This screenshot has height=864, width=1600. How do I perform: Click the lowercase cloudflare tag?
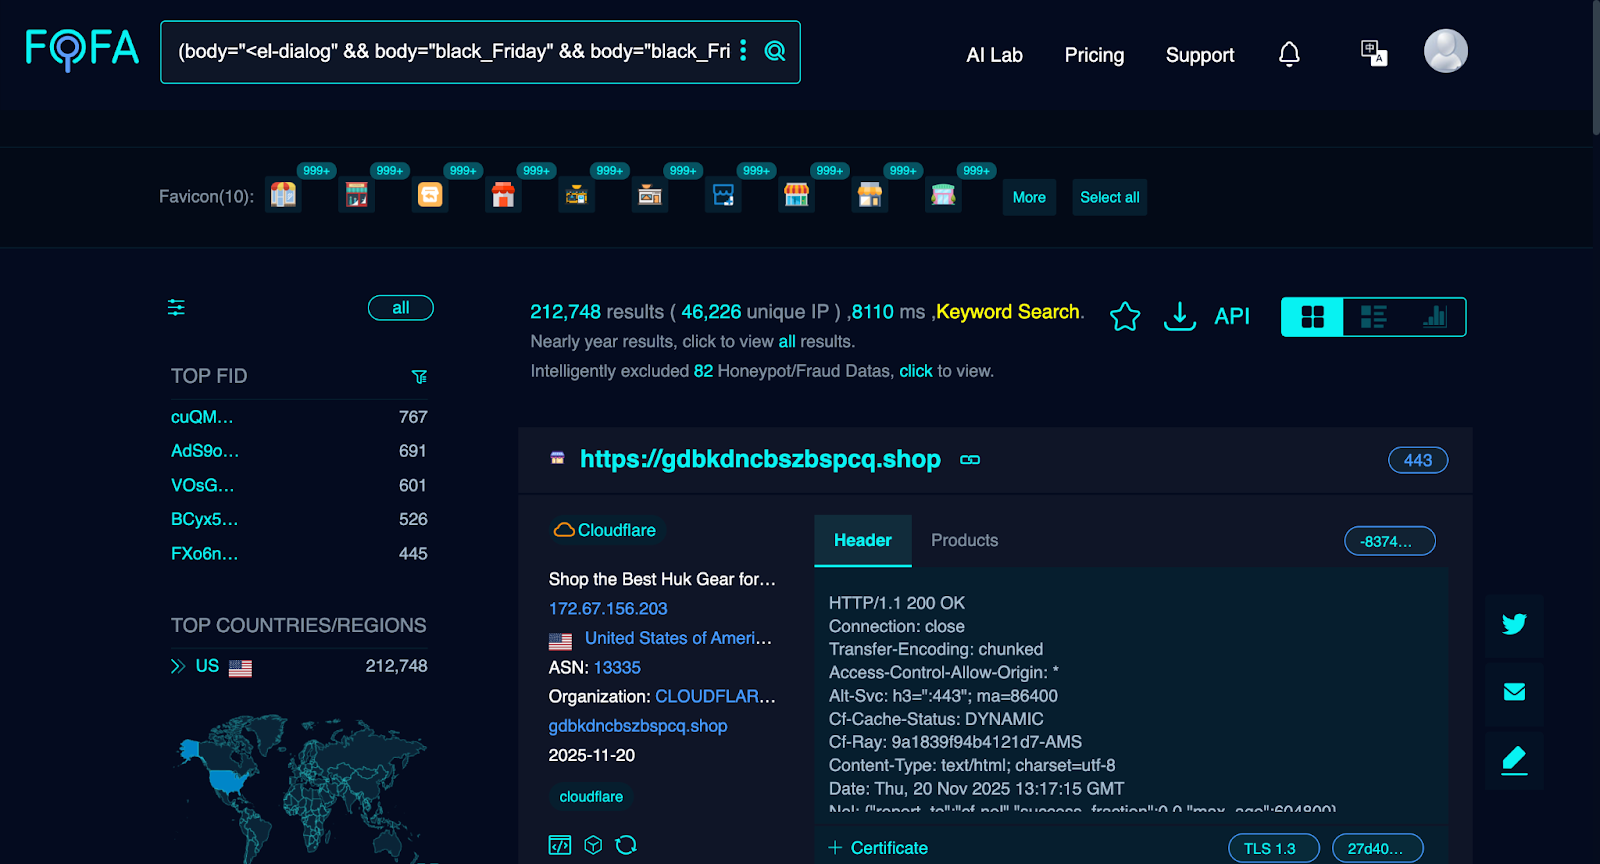[x=591, y=797]
